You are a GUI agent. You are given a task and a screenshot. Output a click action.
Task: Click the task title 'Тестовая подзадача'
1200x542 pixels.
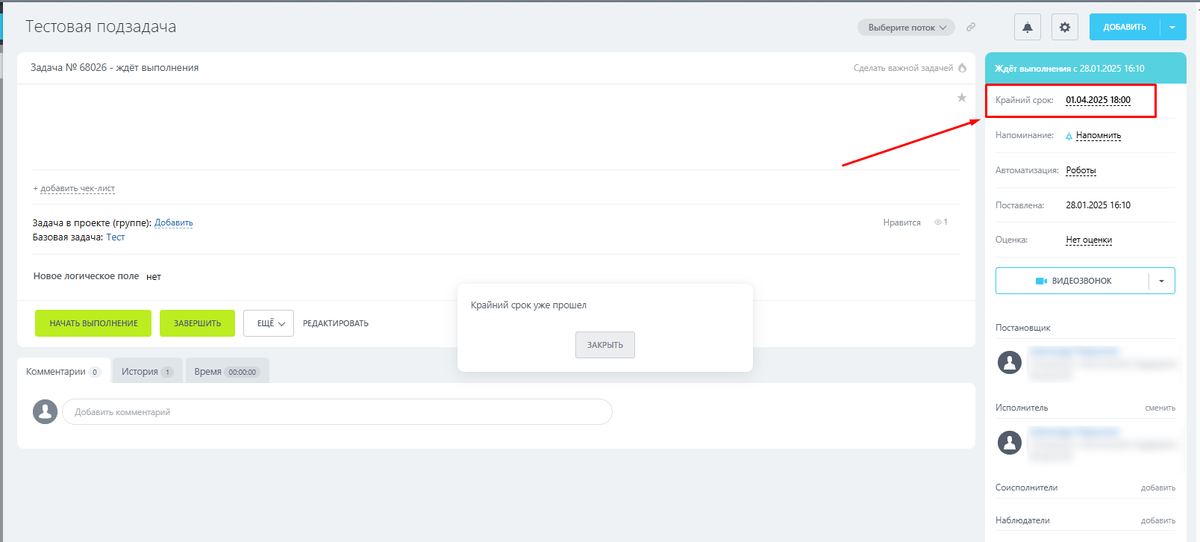[x=100, y=27]
